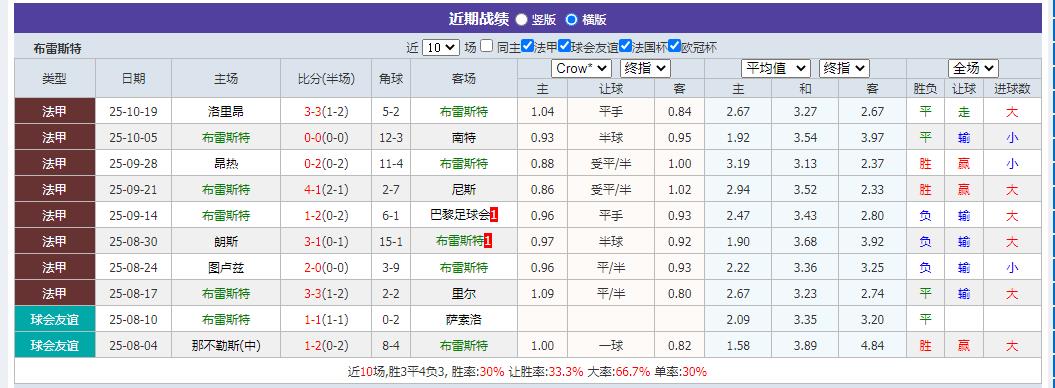Click red card badge beside 巴黎足球会

tap(495, 215)
